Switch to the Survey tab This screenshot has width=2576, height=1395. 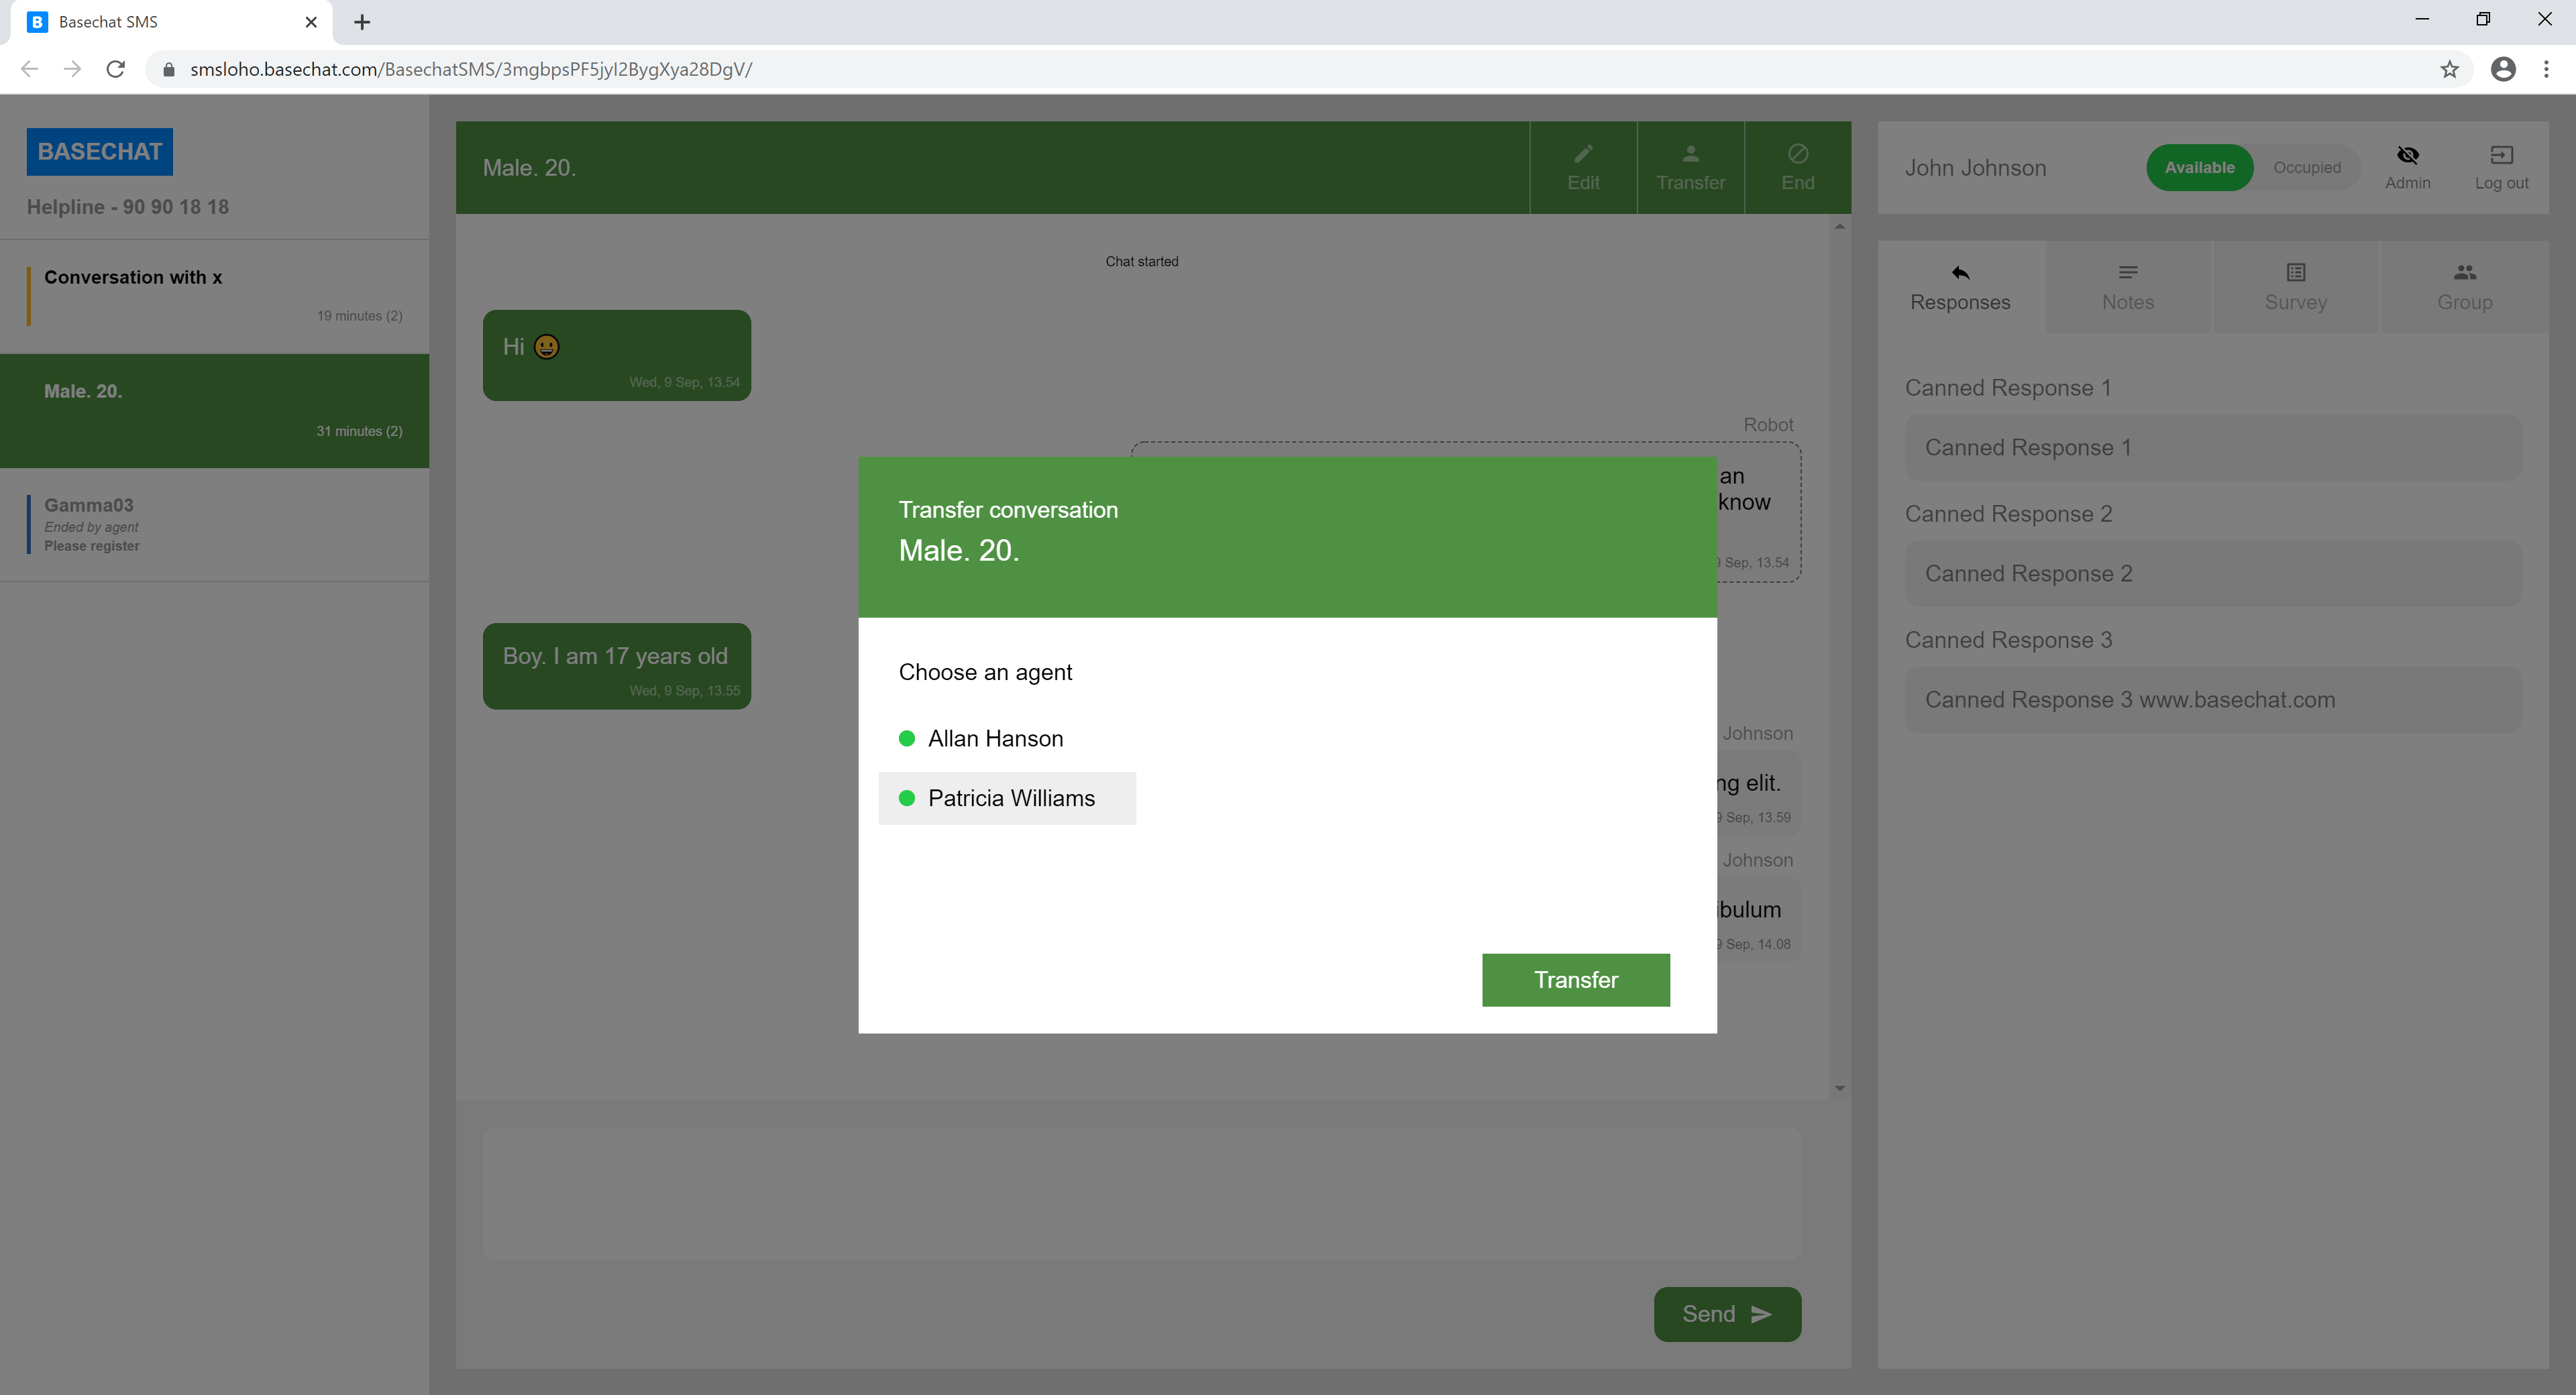pos(2295,287)
